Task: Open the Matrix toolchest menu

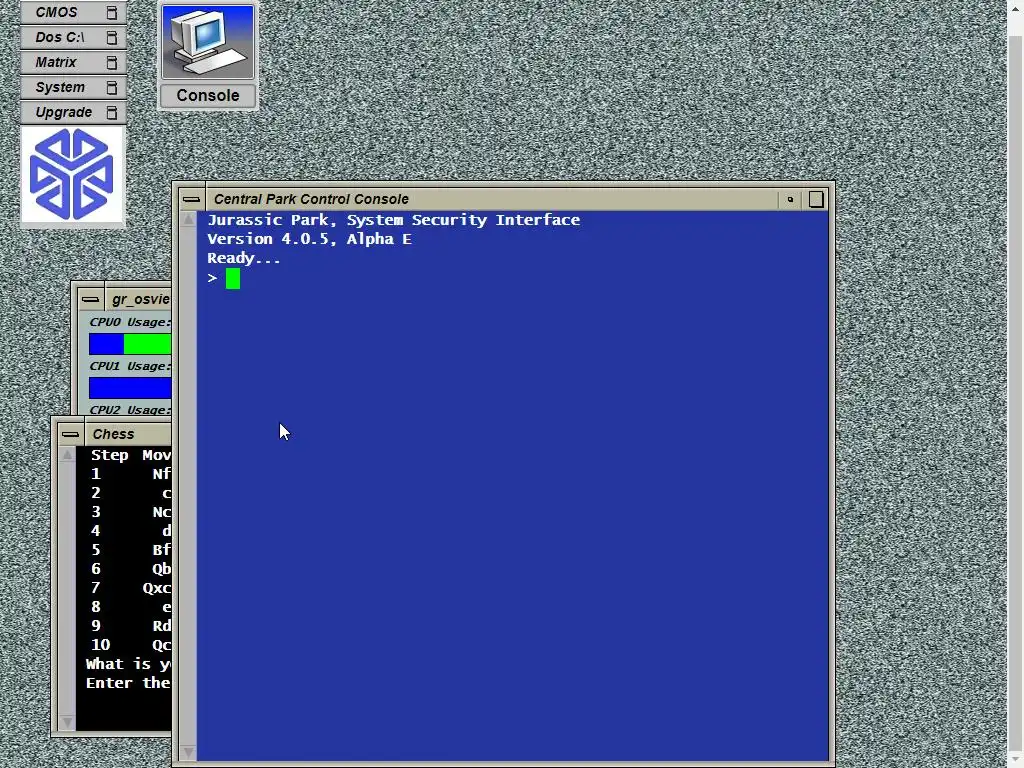Action: pos(73,62)
